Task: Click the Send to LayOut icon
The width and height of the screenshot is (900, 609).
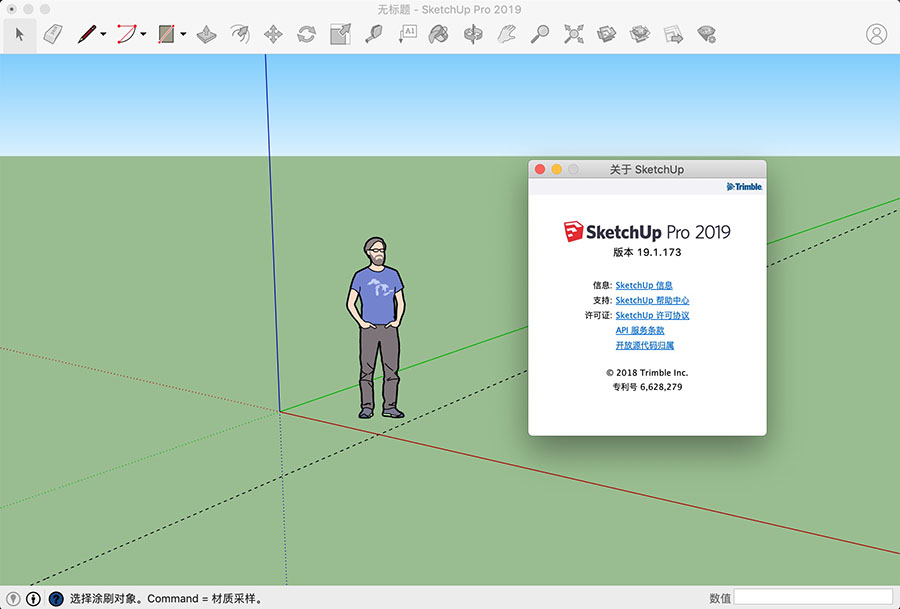Action: click(673, 34)
